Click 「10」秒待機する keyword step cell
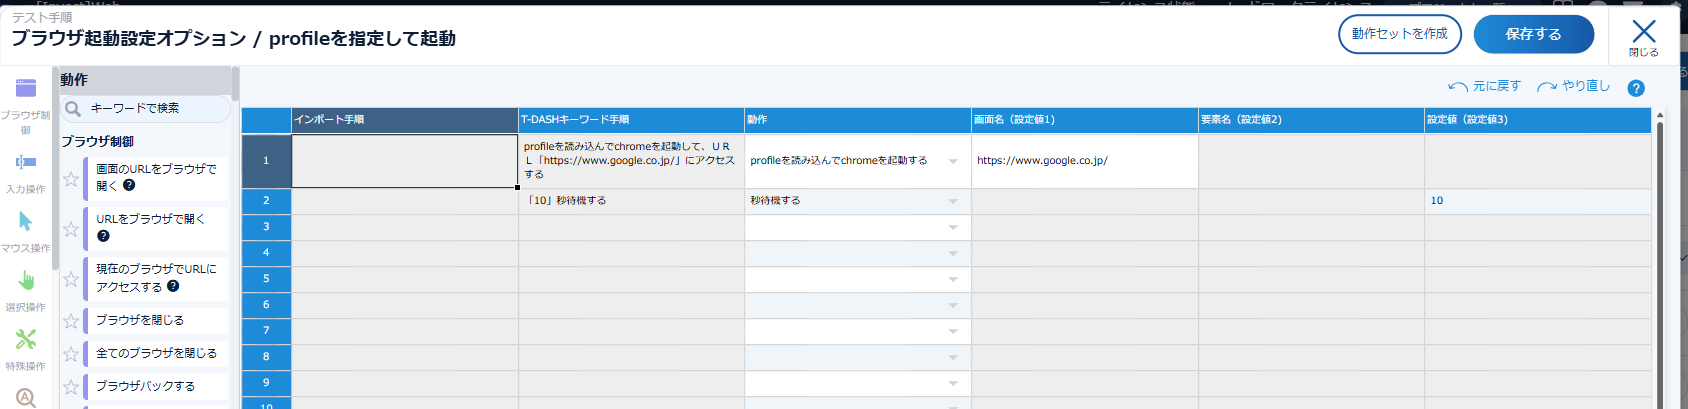Viewport: 1688px width, 409px height. point(631,201)
